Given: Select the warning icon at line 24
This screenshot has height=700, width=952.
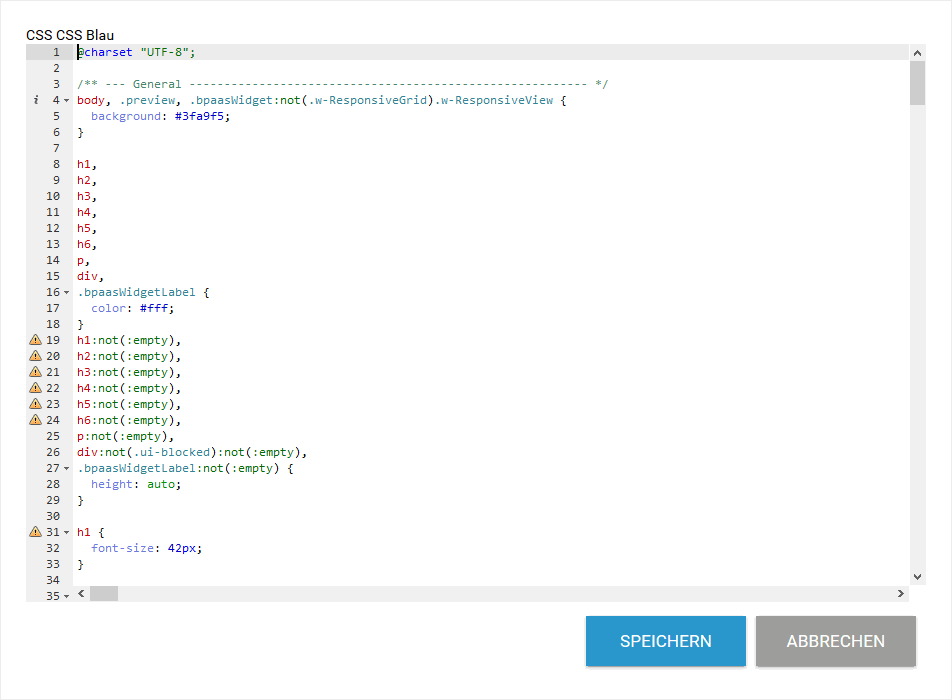Looking at the screenshot, I should 36,420.
